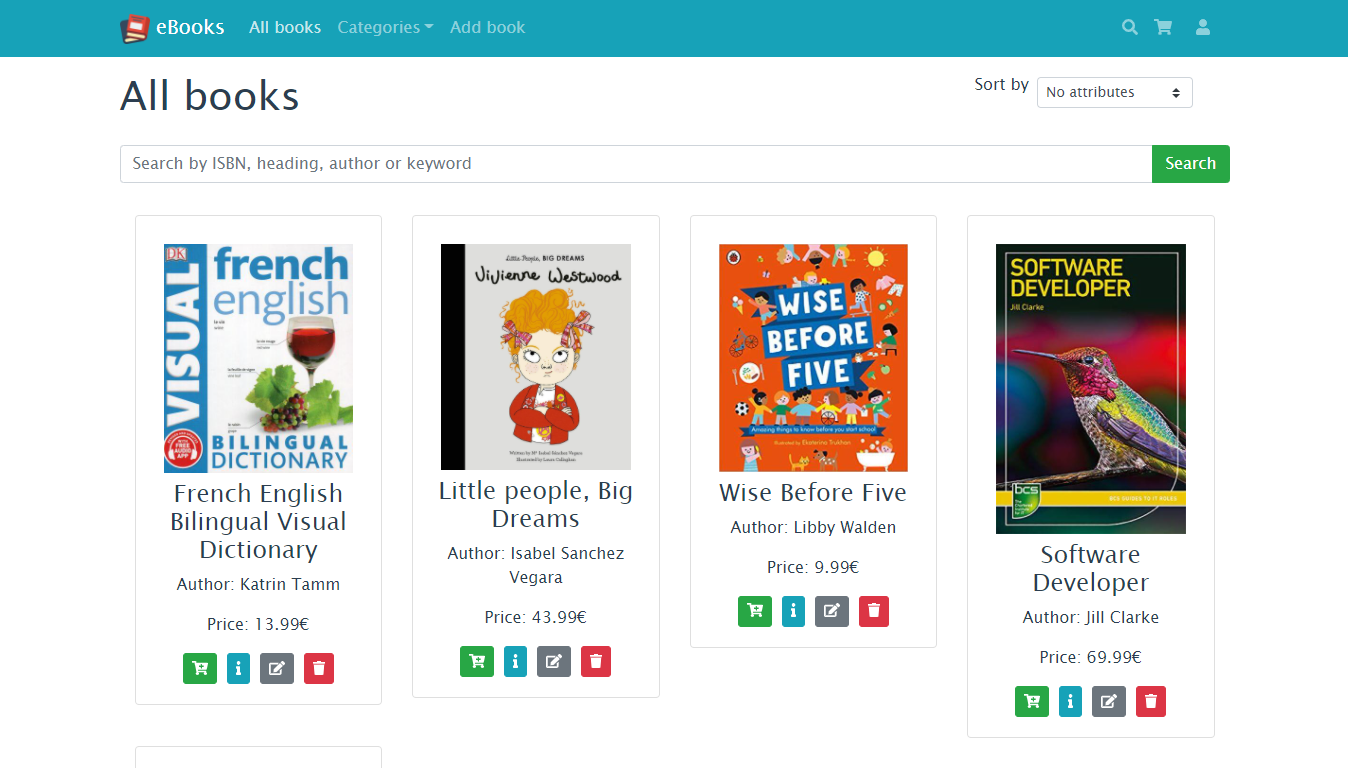Open the Sort by attributes dropdown
Screen dimensions: 1348x768
coord(1114,92)
